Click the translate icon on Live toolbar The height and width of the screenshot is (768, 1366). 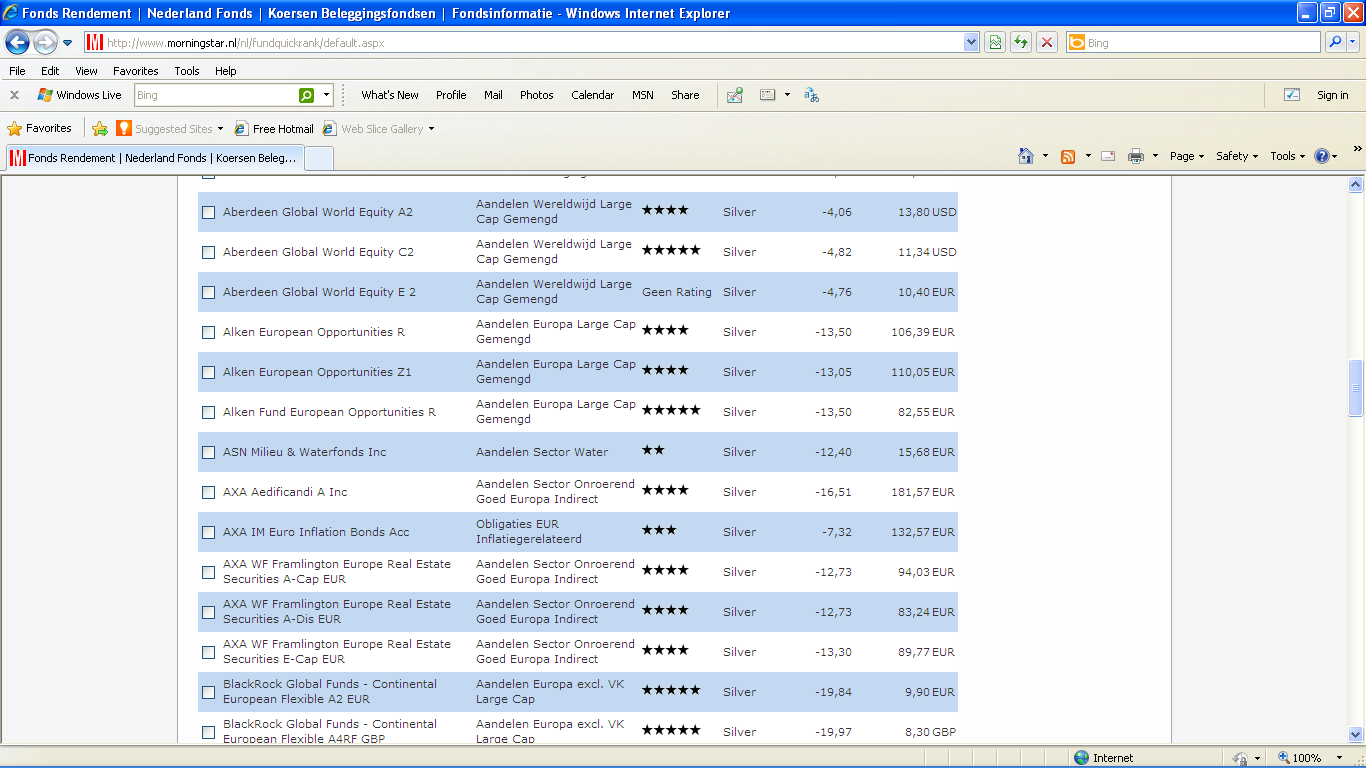(x=812, y=95)
